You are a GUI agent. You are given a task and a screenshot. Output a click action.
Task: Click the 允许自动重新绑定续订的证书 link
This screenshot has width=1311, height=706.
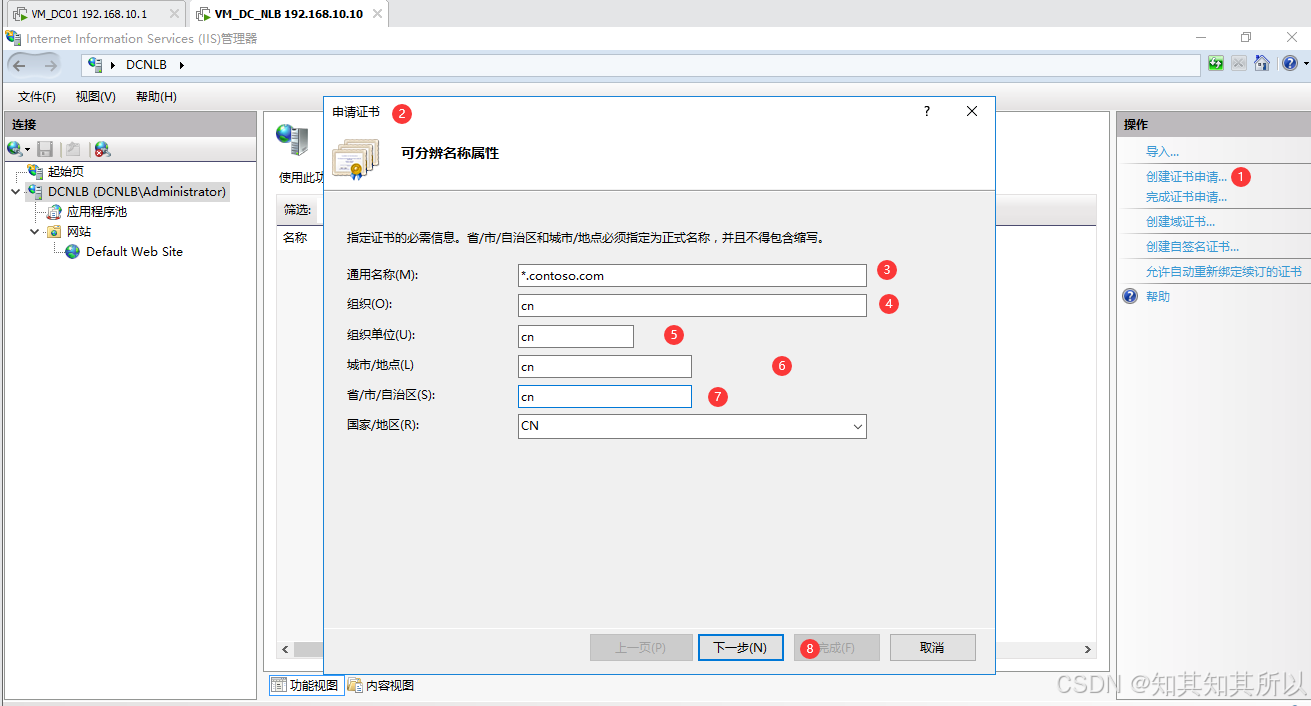point(1224,272)
